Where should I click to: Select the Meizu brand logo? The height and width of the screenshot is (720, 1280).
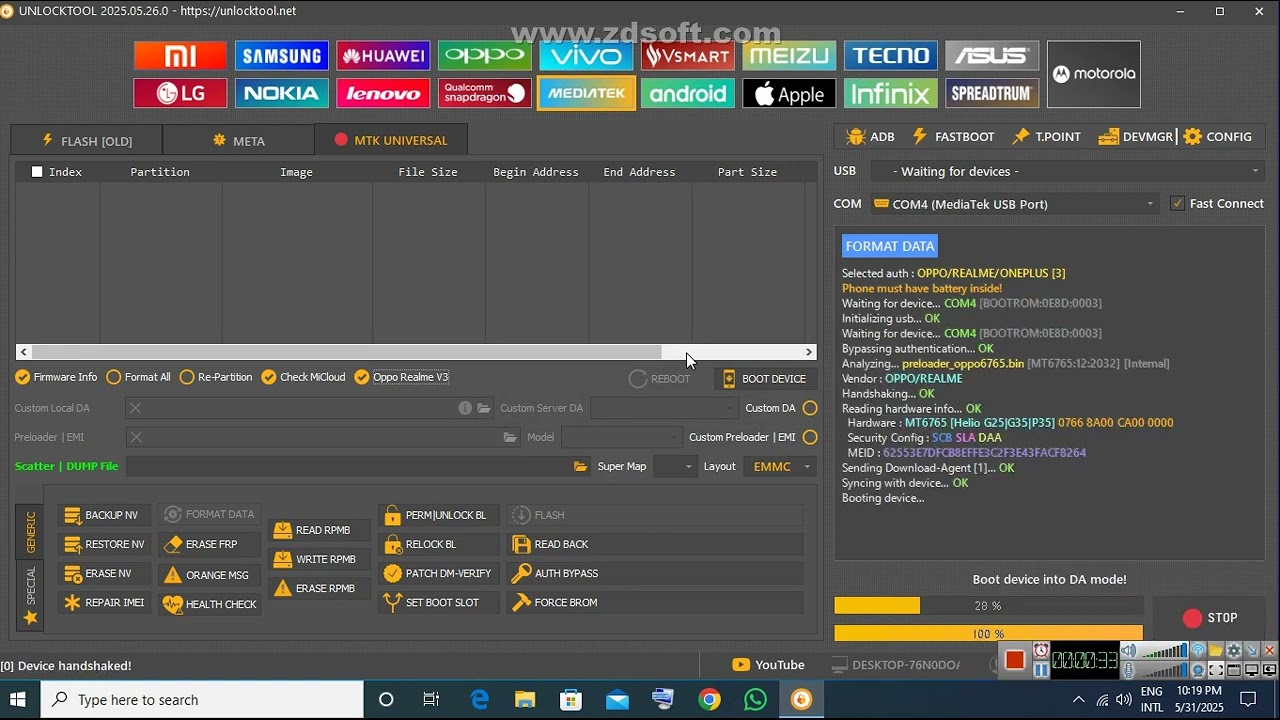coord(789,56)
